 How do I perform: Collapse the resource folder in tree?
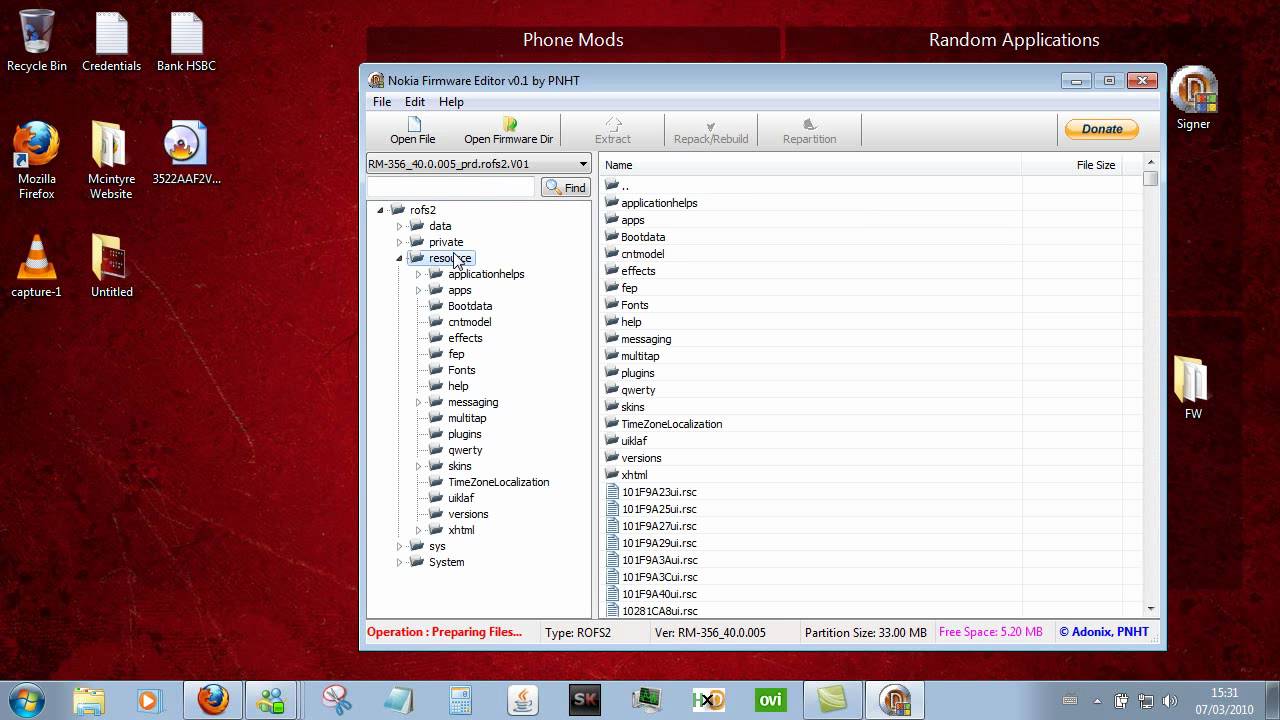tap(399, 258)
